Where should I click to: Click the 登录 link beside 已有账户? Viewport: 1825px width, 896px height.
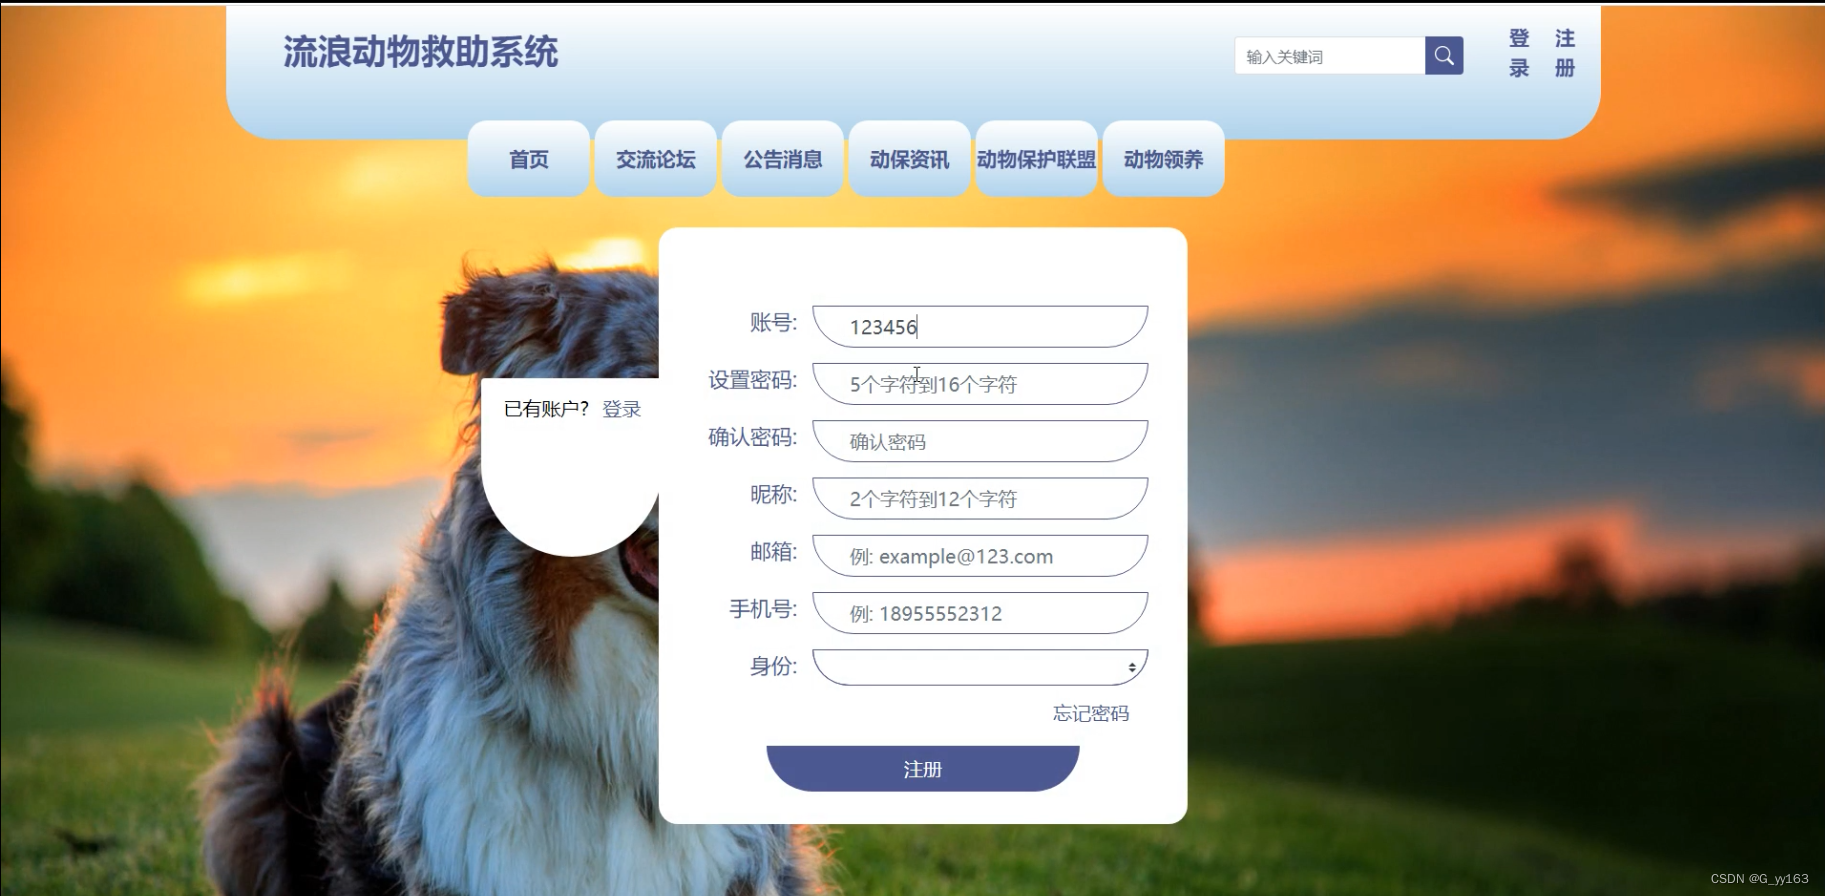click(x=621, y=409)
